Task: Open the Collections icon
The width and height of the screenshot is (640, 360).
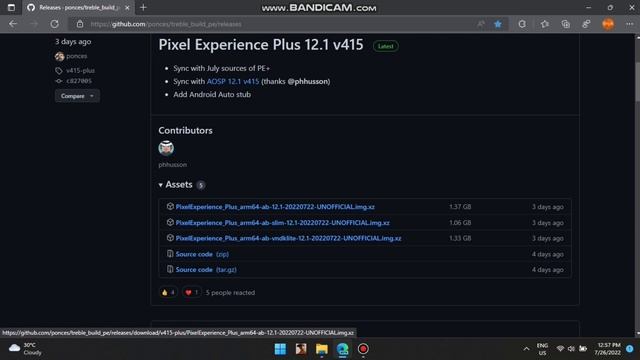Action: point(565,24)
